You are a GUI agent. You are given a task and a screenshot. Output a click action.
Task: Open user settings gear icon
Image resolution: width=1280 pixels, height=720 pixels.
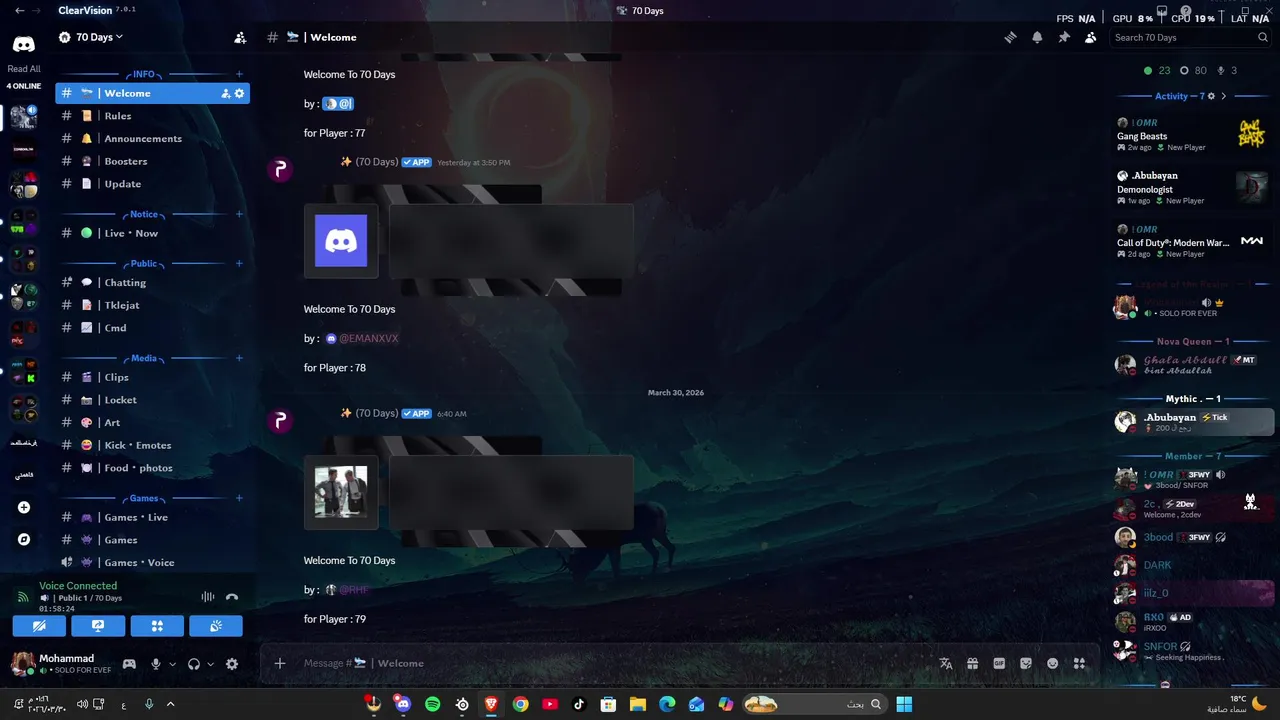click(x=232, y=664)
